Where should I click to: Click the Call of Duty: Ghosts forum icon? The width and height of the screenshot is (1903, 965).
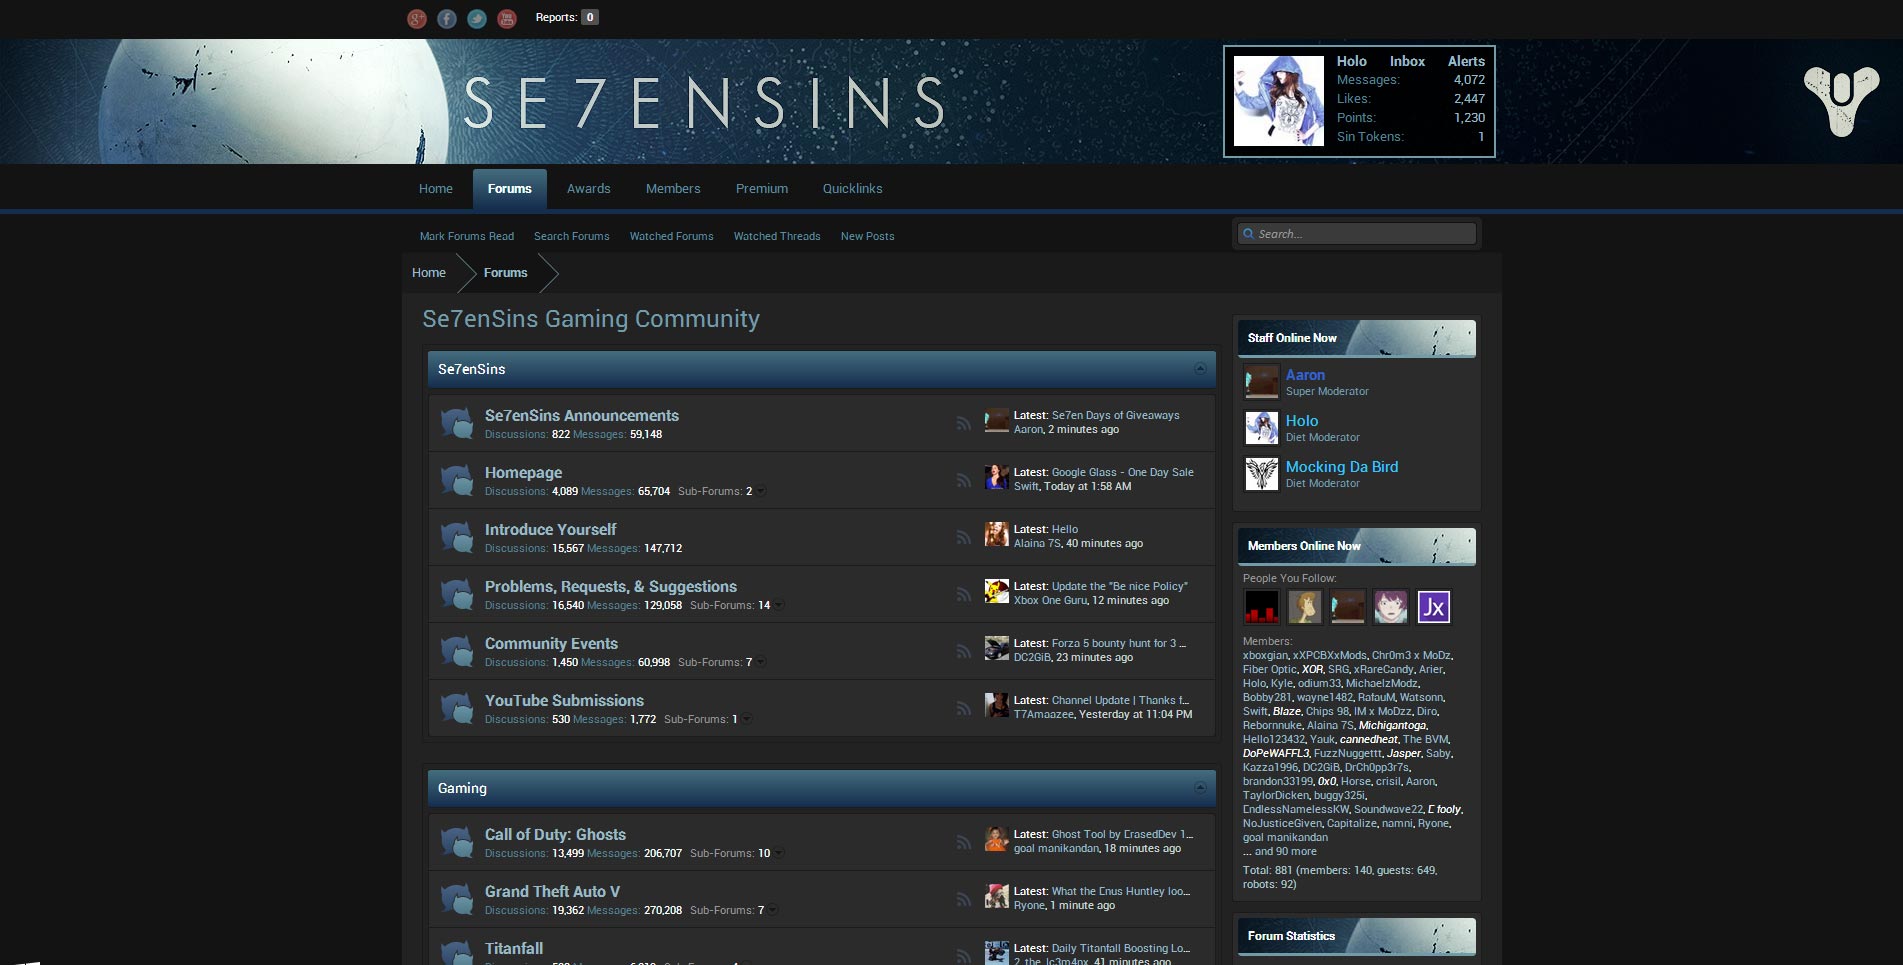457,842
